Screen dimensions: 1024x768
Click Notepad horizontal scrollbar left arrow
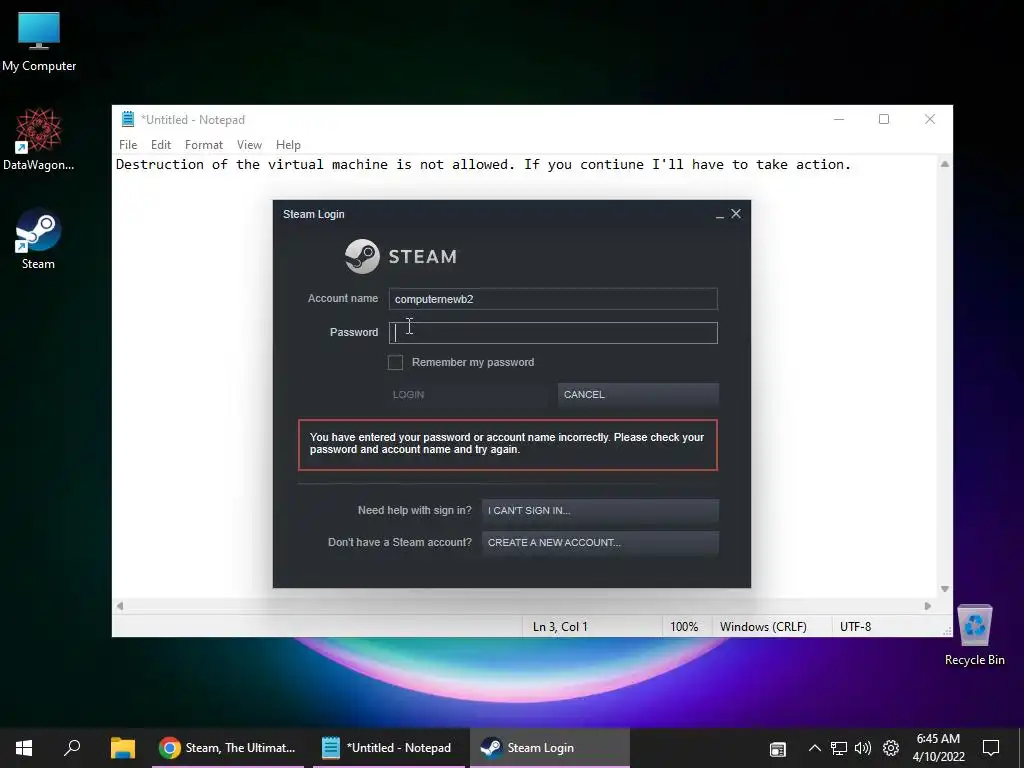point(120,606)
